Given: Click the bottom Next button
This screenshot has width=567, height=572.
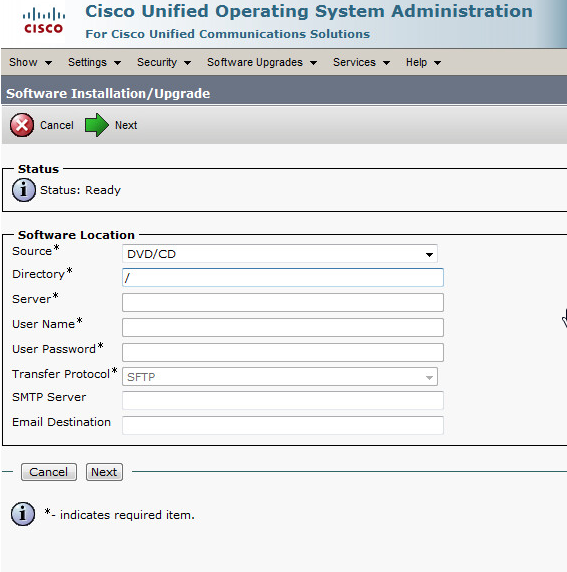Looking at the screenshot, I should tap(104, 472).
